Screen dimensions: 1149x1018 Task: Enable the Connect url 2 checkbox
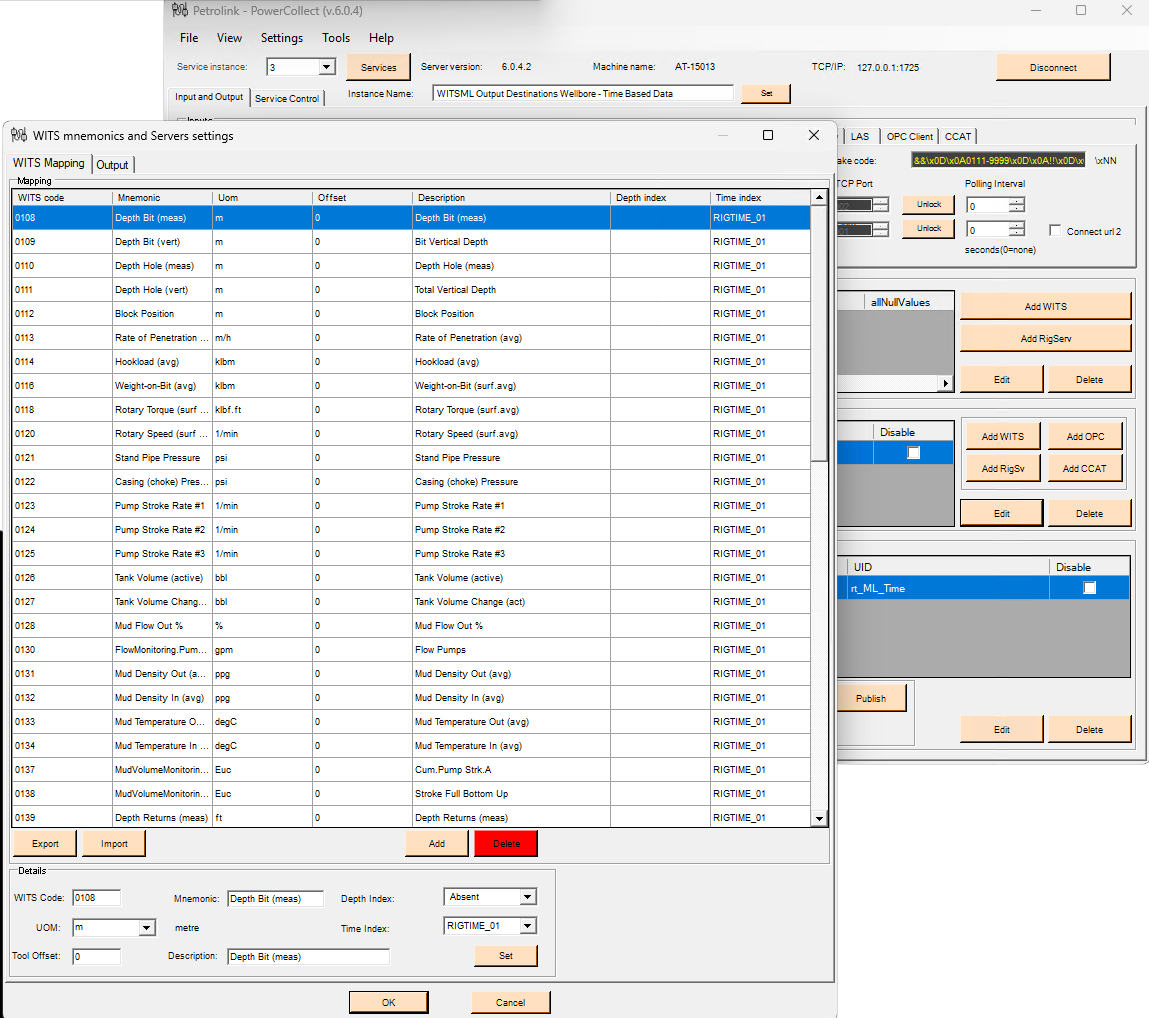1055,231
